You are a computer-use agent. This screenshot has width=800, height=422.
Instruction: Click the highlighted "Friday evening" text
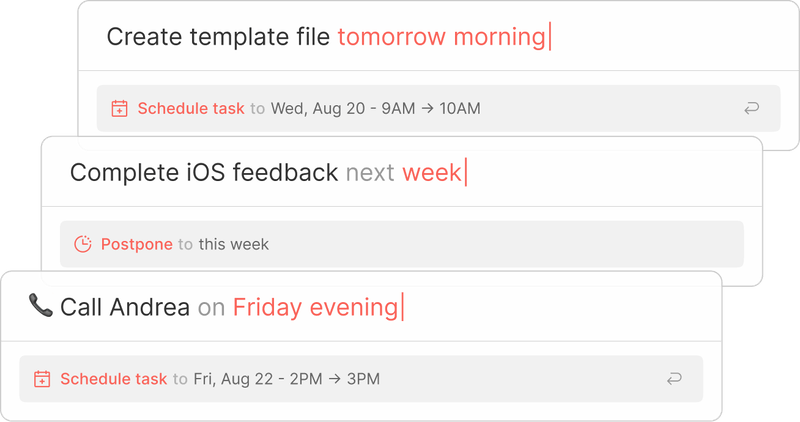point(315,308)
